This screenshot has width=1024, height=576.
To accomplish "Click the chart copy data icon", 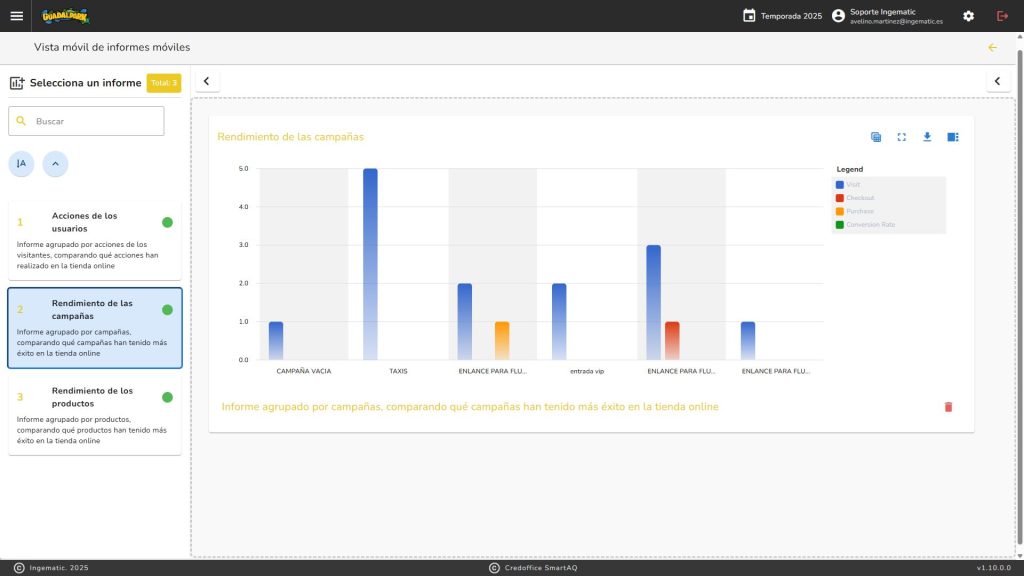I will pos(876,137).
